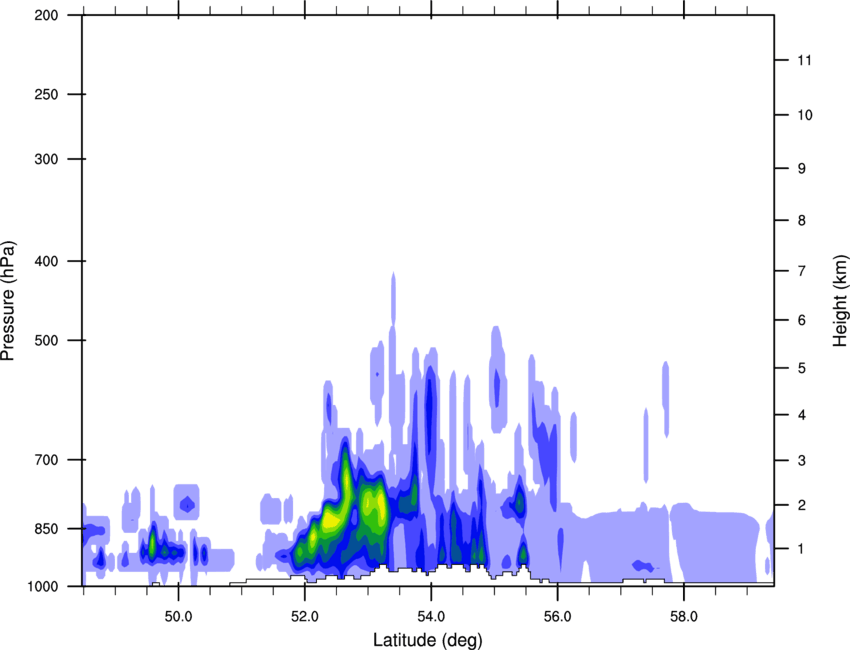Click latitude tick label 50.0

pos(178,617)
